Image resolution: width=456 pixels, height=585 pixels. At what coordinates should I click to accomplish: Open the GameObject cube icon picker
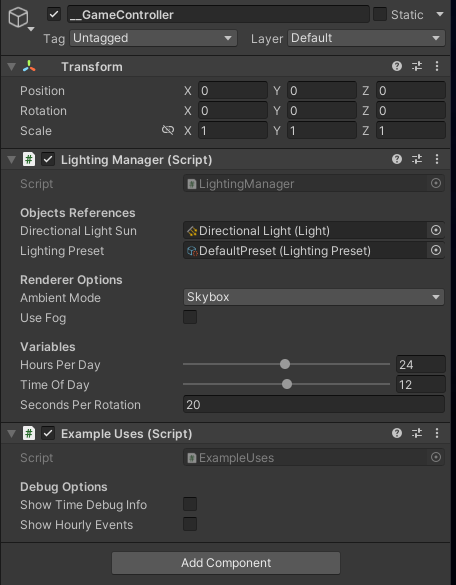point(21,18)
